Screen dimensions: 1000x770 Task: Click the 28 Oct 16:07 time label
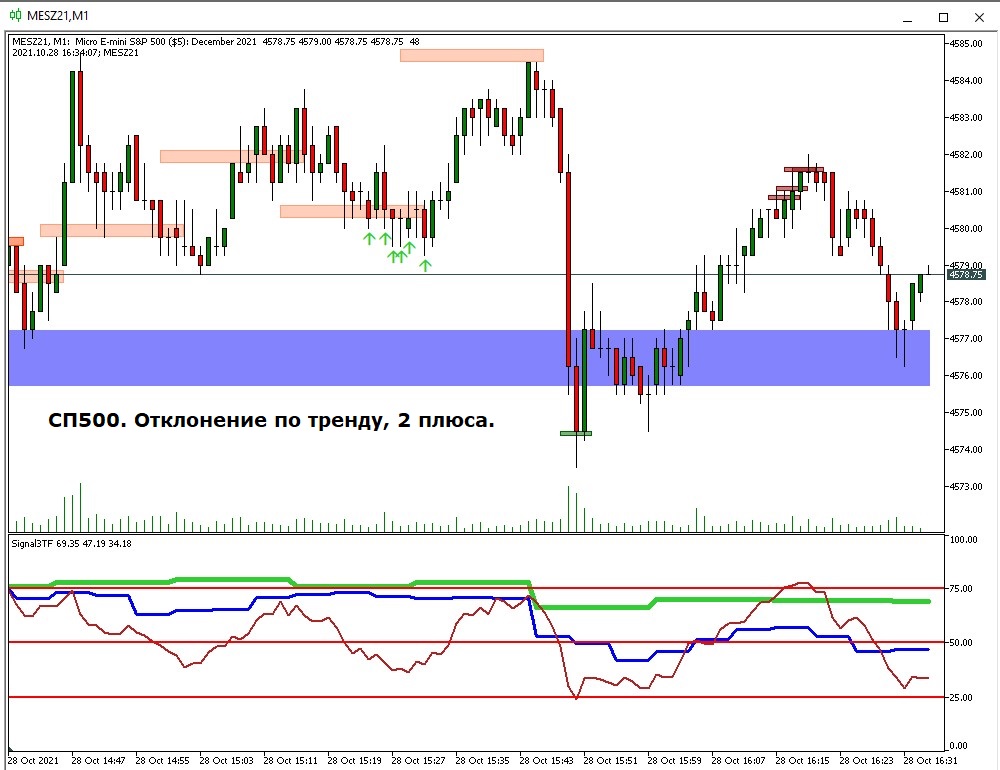coord(738,760)
